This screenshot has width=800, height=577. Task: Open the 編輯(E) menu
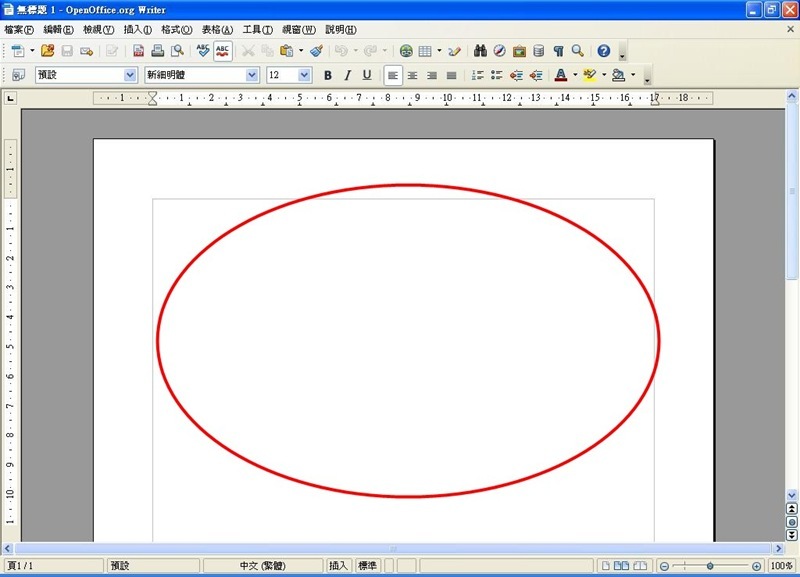[59, 30]
